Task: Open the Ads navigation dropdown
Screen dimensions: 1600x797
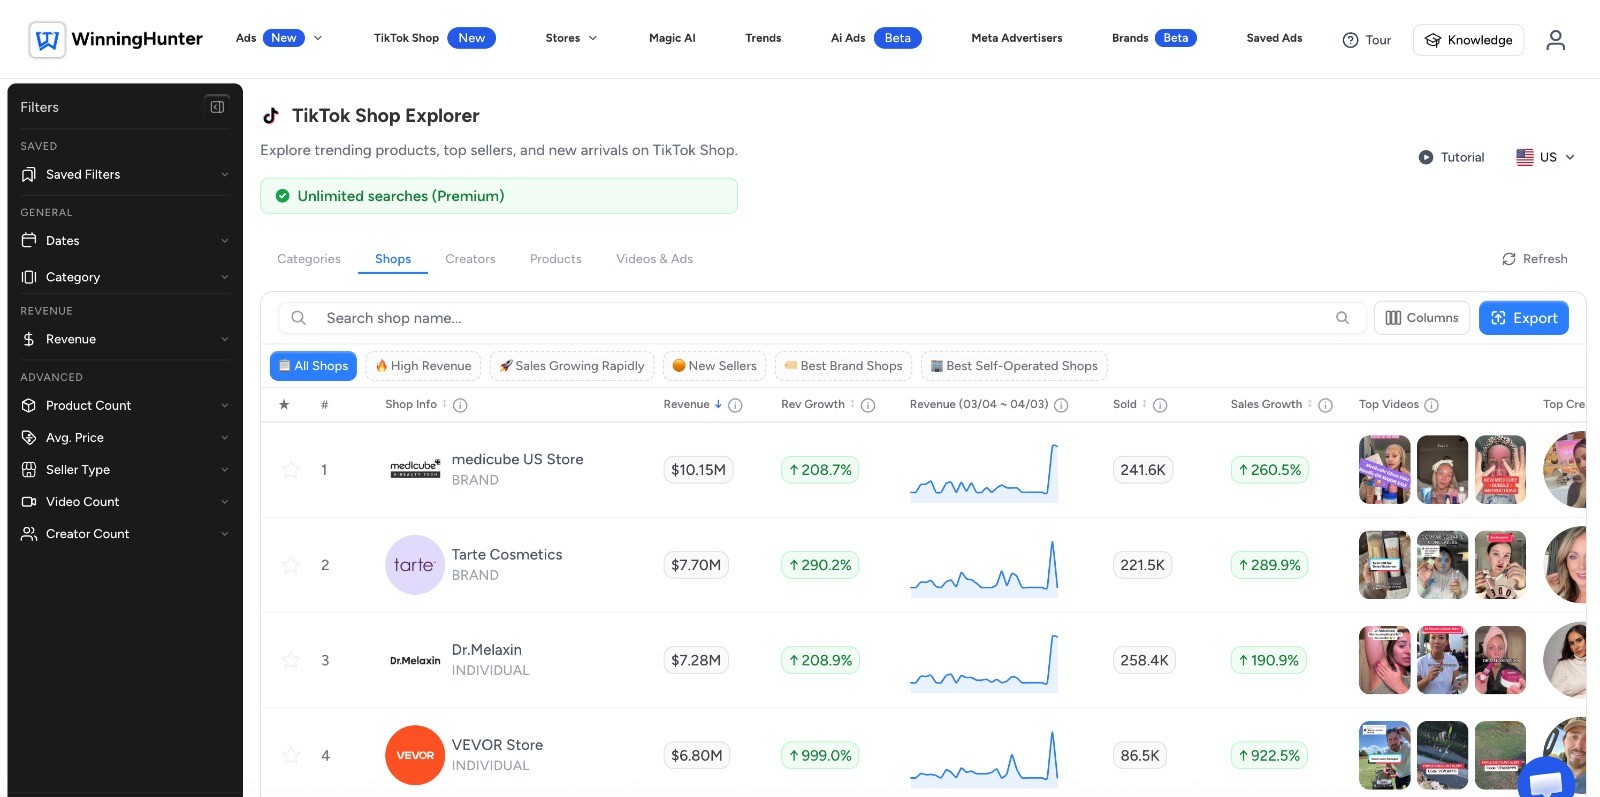Action: 279,38
